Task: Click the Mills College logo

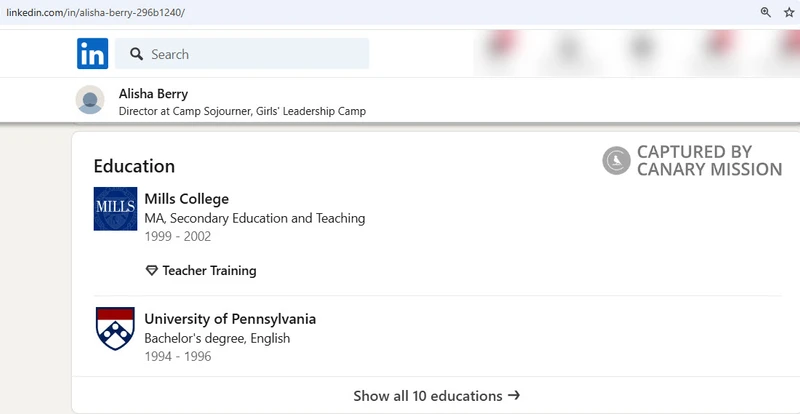Action: (115, 208)
